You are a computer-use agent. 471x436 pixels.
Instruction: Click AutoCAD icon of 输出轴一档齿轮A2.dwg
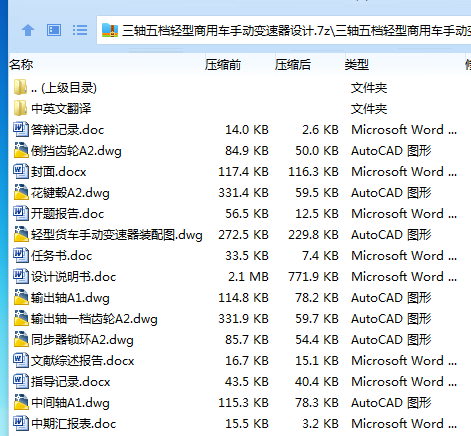click(21, 318)
